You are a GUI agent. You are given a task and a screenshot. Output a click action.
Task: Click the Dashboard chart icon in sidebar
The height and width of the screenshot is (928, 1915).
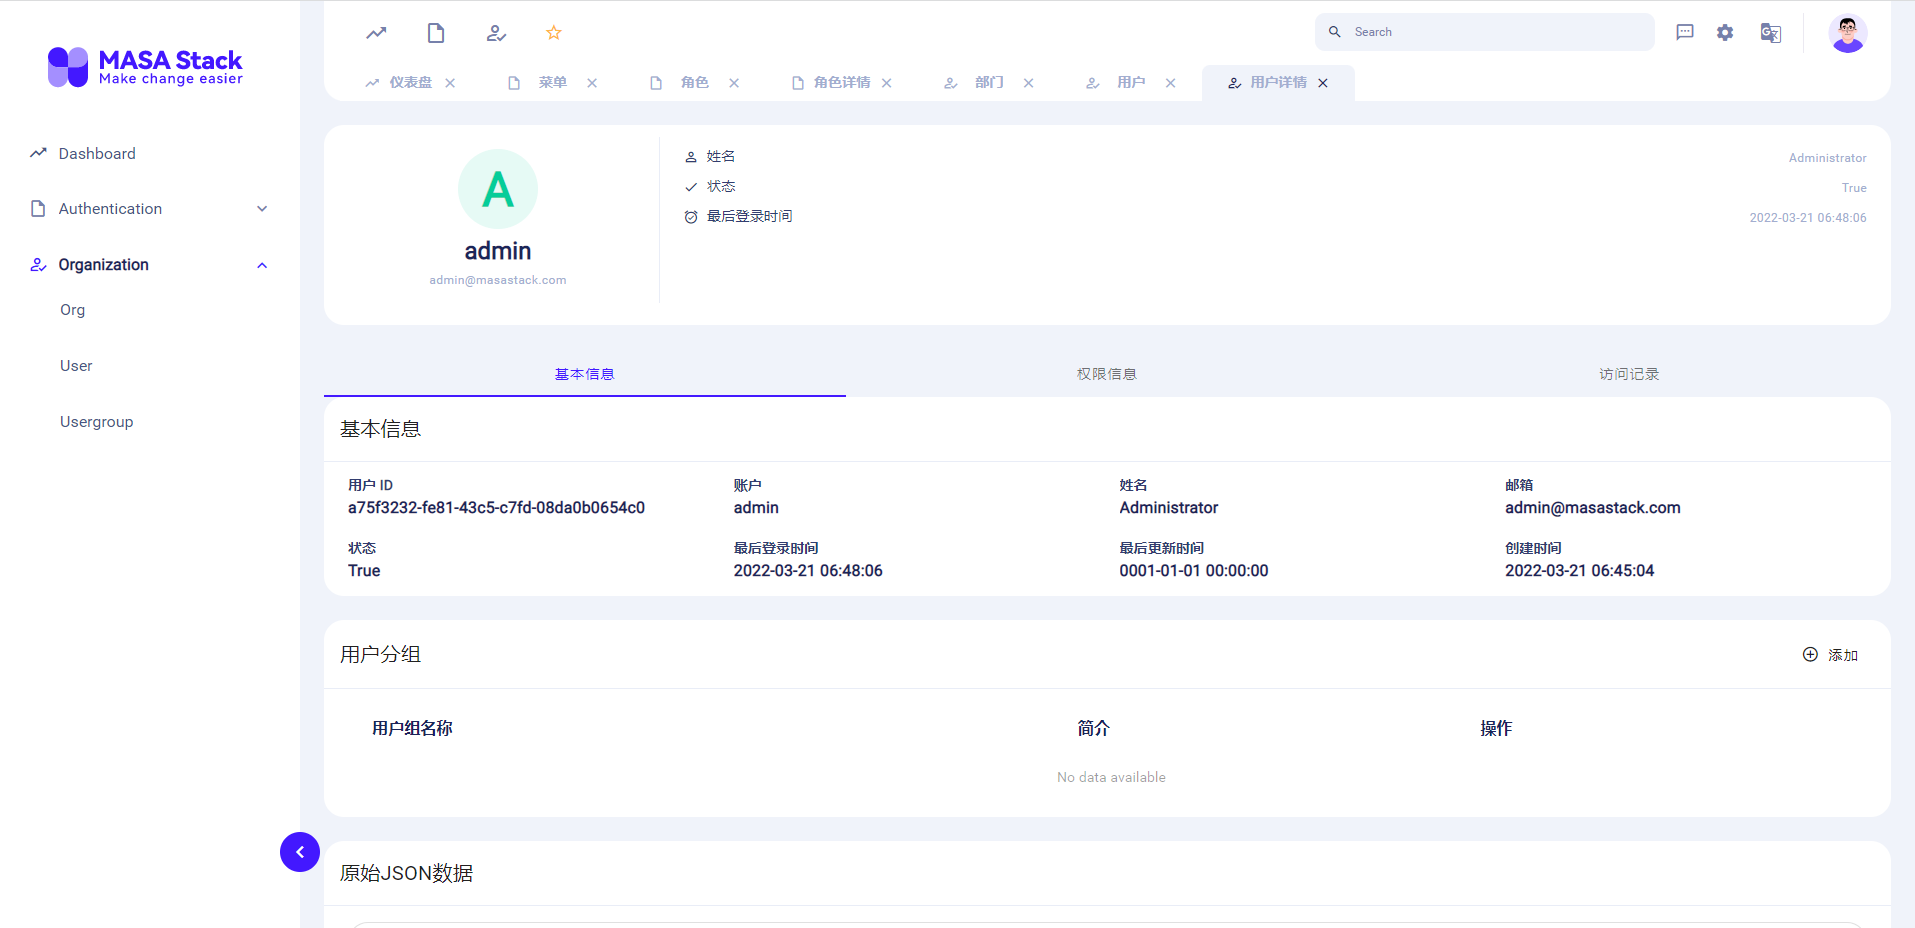click(x=38, y=153)
